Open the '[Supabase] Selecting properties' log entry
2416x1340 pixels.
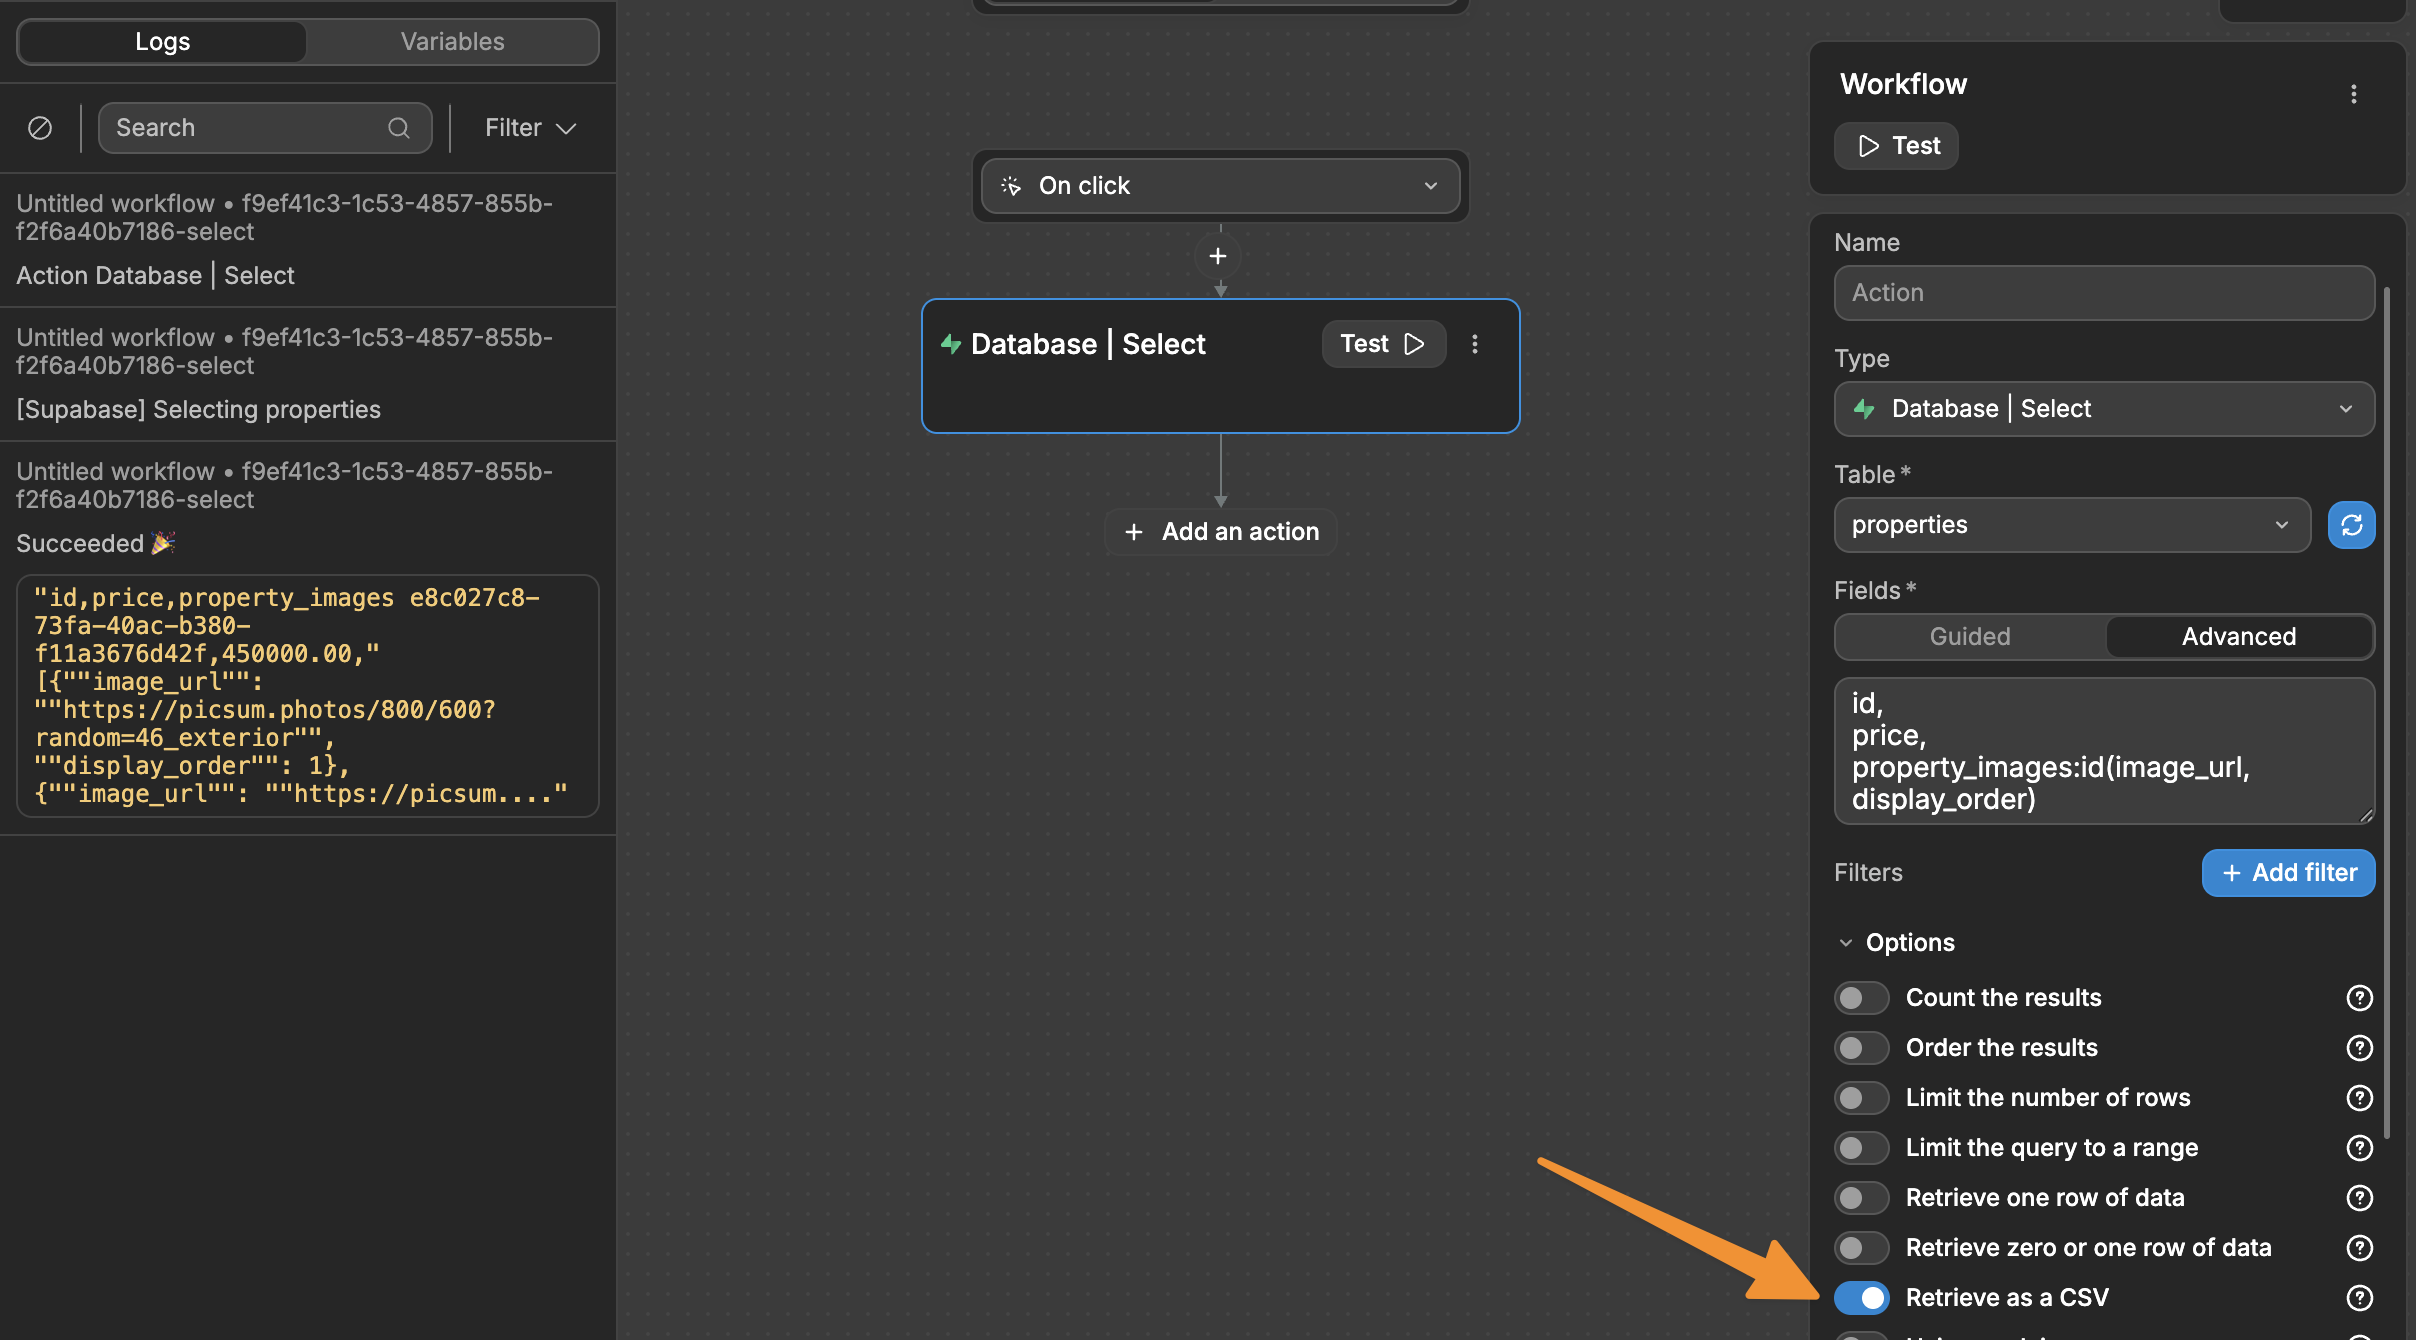[308, 374]
